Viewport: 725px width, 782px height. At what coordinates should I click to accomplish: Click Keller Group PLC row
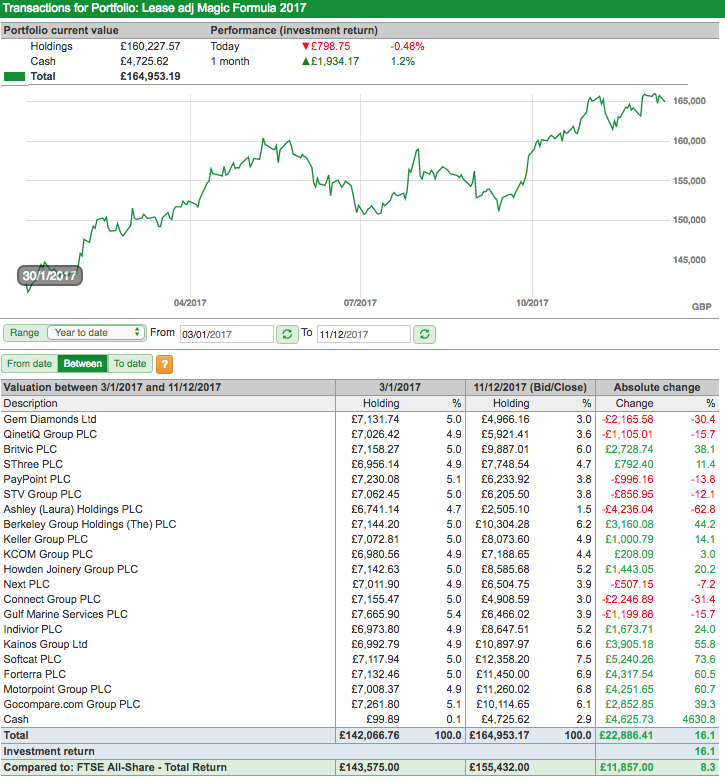point(360,539)
